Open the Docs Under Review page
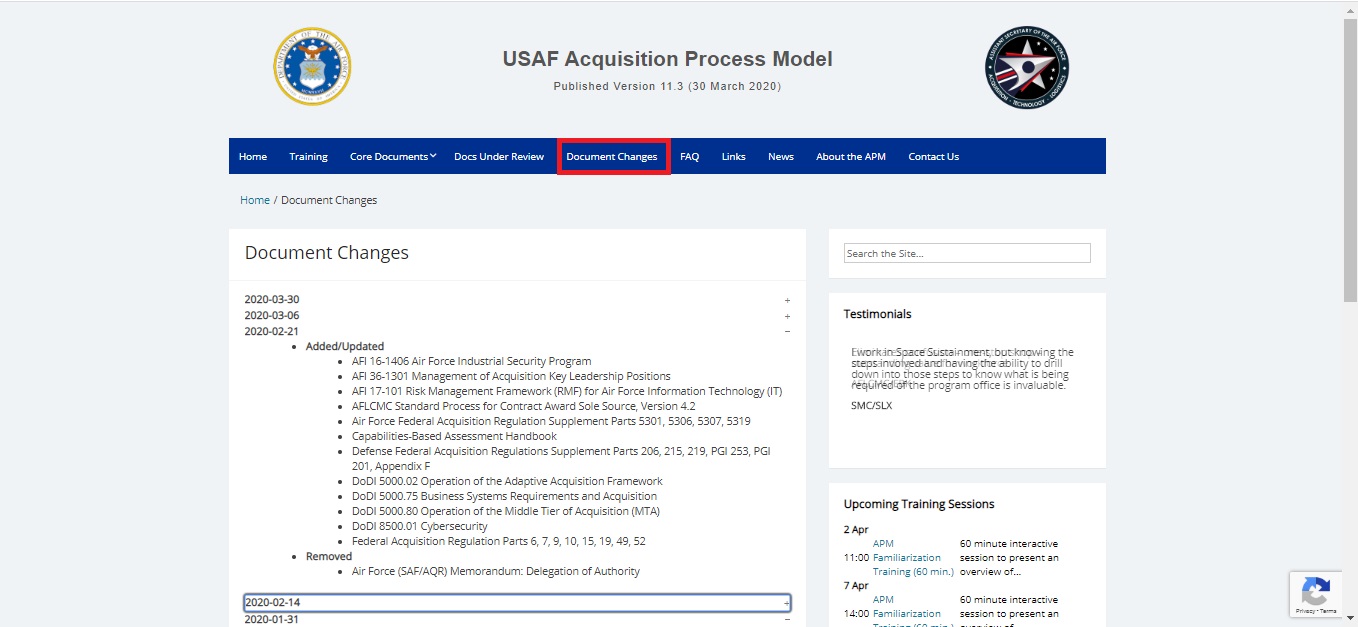This screenshot has width=1358, height=627. tap(498, 156)
